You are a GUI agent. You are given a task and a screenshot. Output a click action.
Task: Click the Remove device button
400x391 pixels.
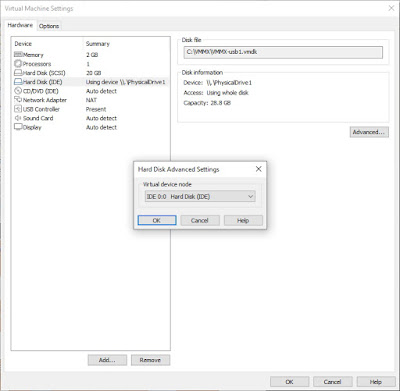point(150,360)
